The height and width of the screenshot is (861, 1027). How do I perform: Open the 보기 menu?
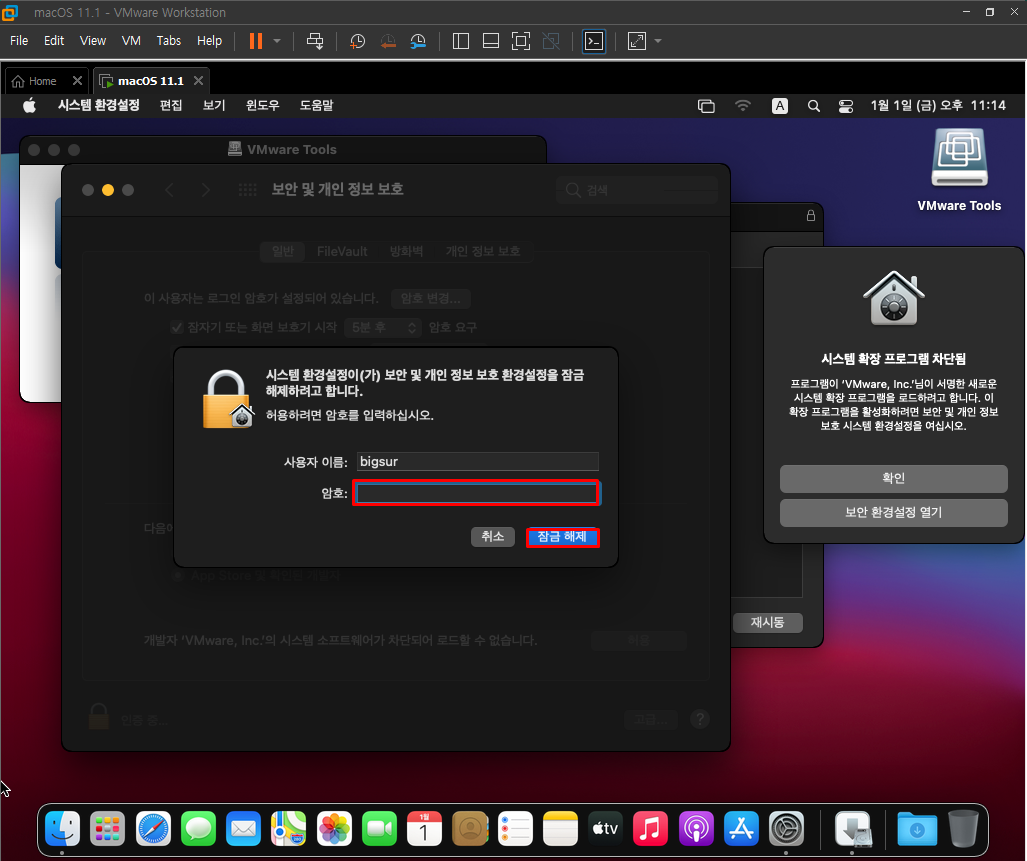pyautogui.click(x=214, y=105)
